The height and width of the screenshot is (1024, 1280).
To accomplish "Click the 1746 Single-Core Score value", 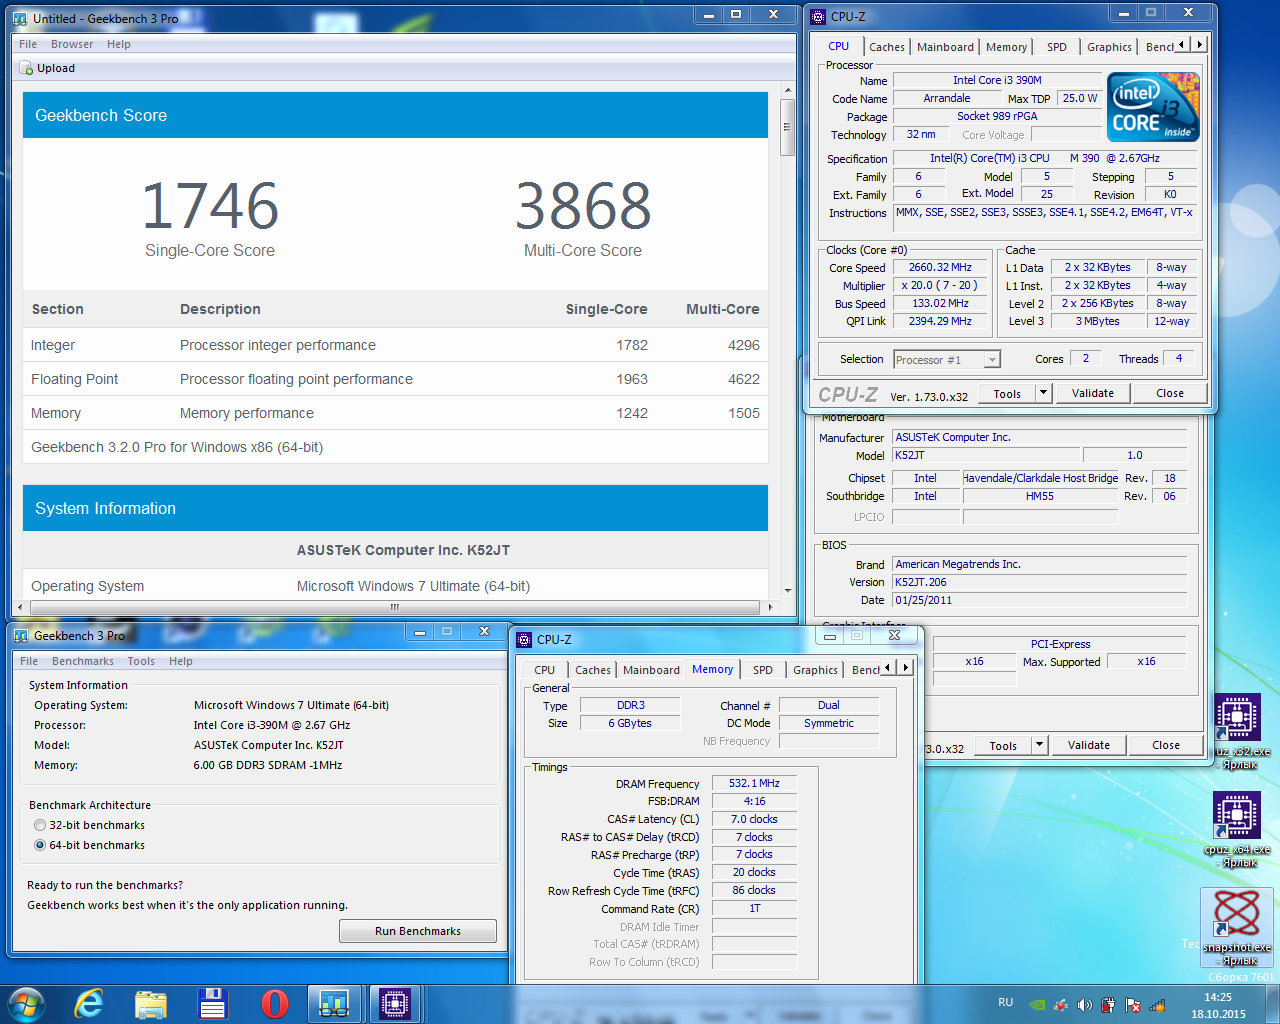I will [210, 206].
